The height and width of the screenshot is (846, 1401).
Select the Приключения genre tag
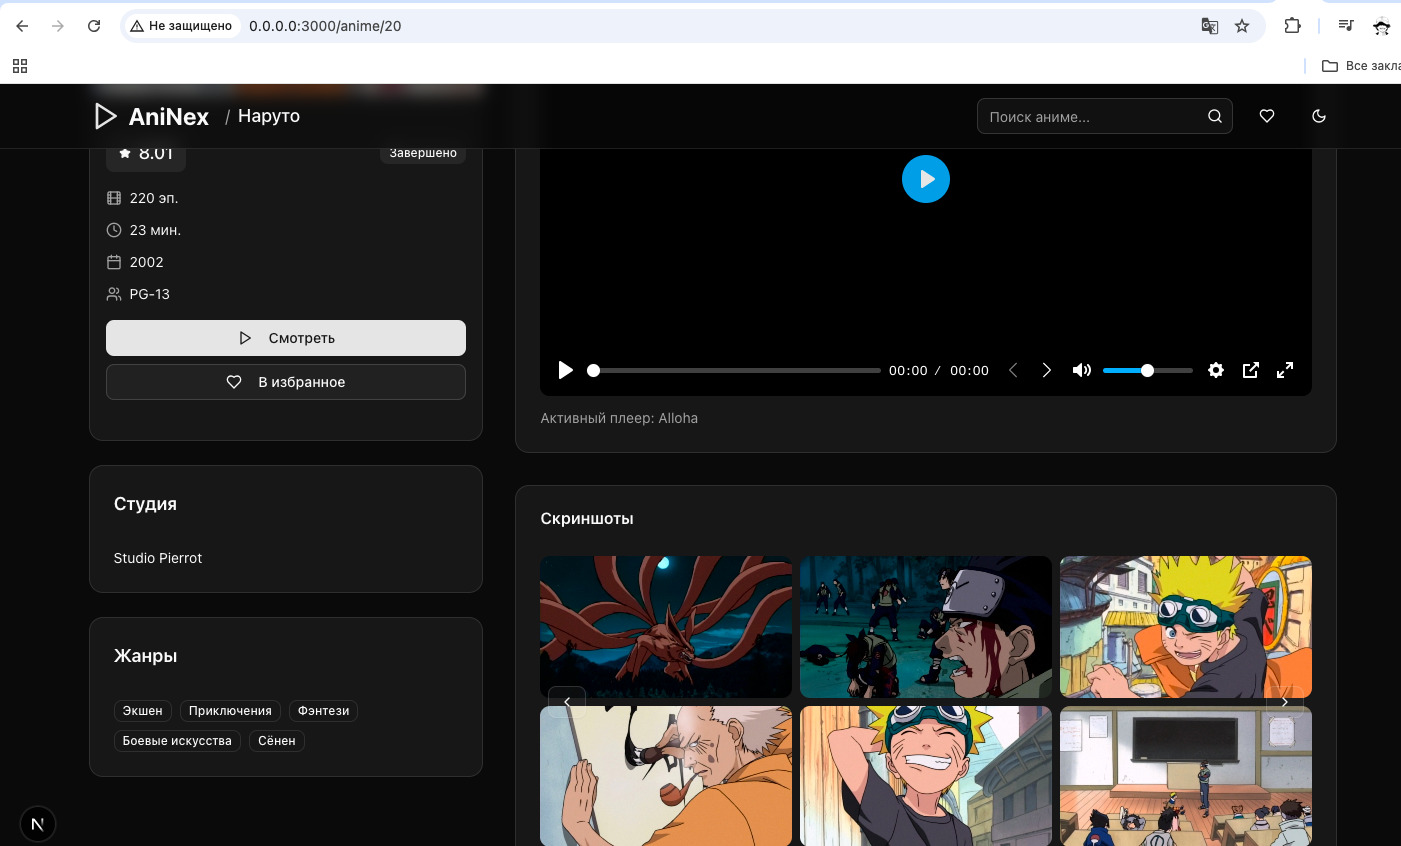point(230,711)
